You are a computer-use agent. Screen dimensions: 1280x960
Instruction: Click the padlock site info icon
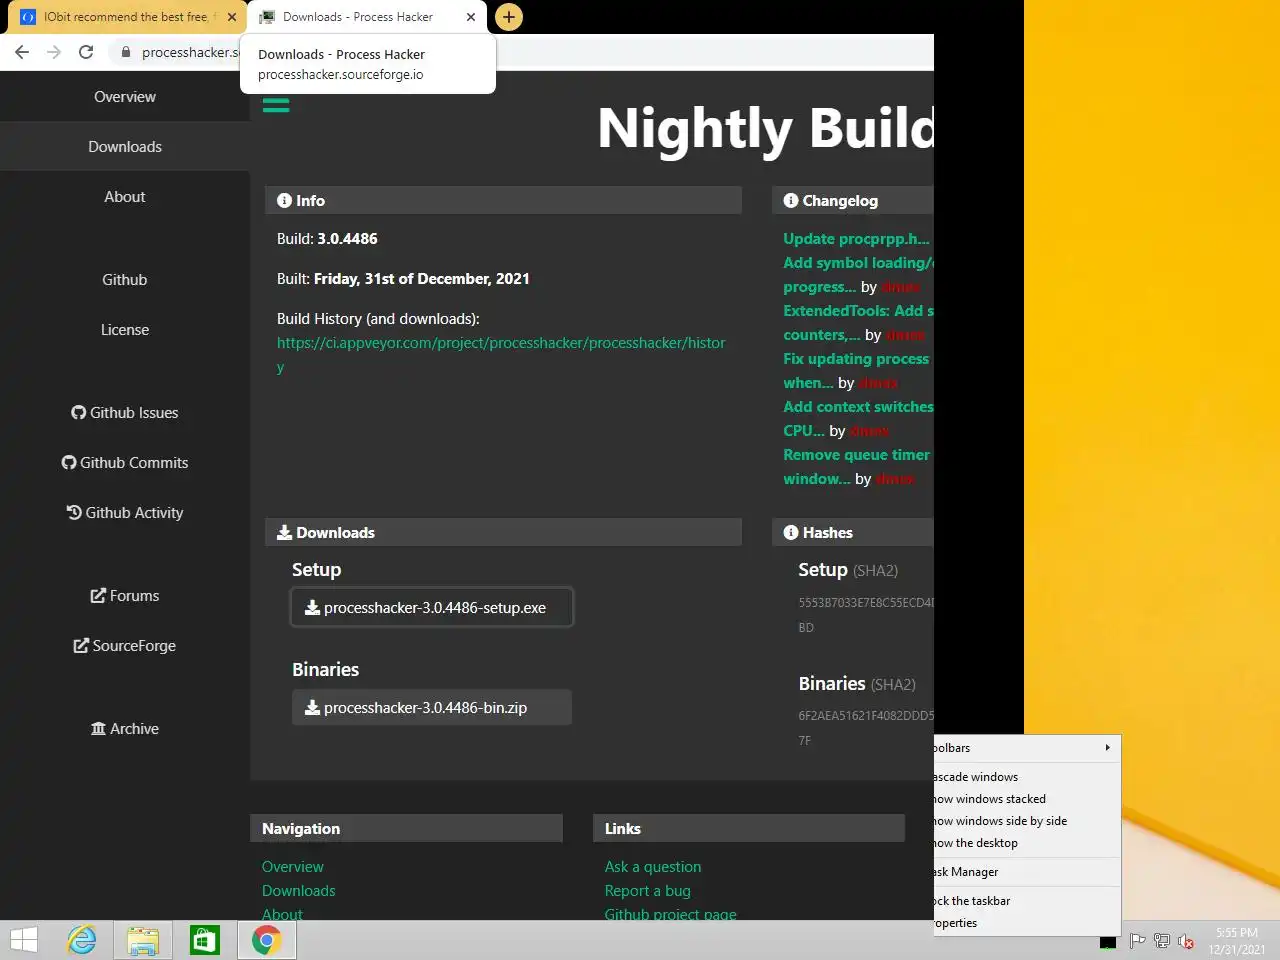pyautogui.click(x=126, y=52)
